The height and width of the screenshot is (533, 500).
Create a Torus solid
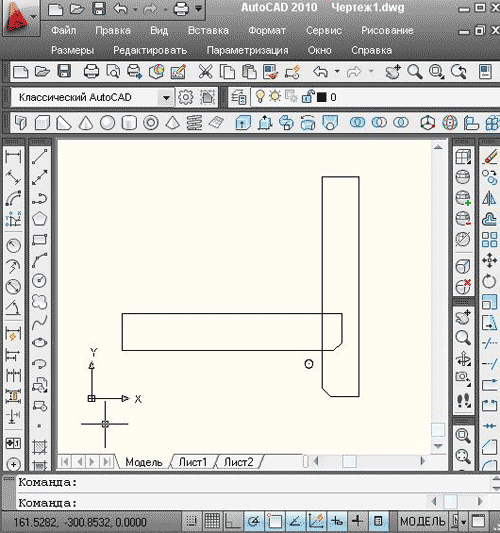click(151, 123)
